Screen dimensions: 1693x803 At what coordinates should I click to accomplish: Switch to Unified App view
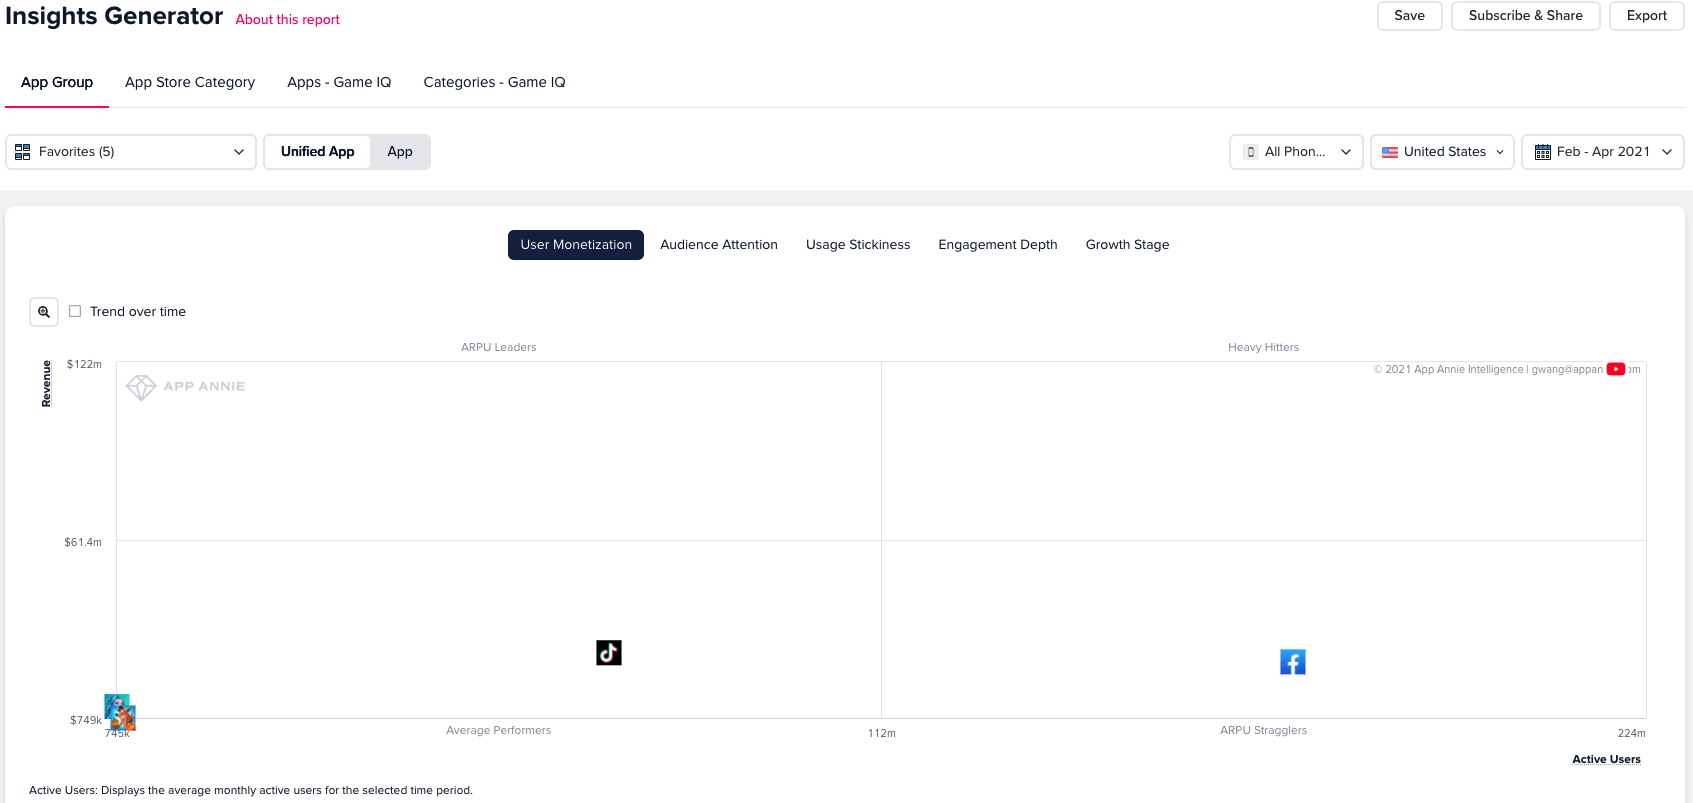(317, 152)
